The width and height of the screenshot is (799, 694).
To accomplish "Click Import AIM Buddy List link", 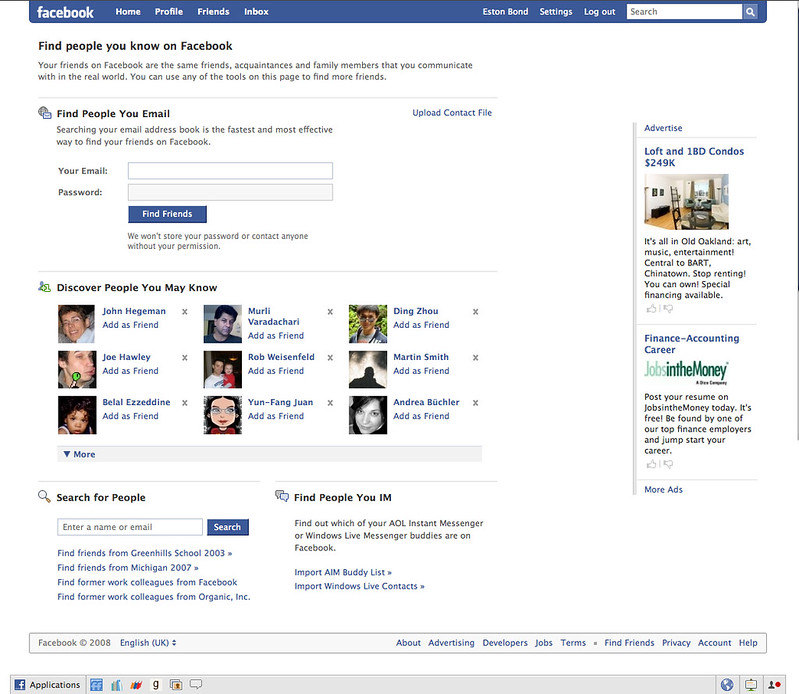I will click(343, 572).
